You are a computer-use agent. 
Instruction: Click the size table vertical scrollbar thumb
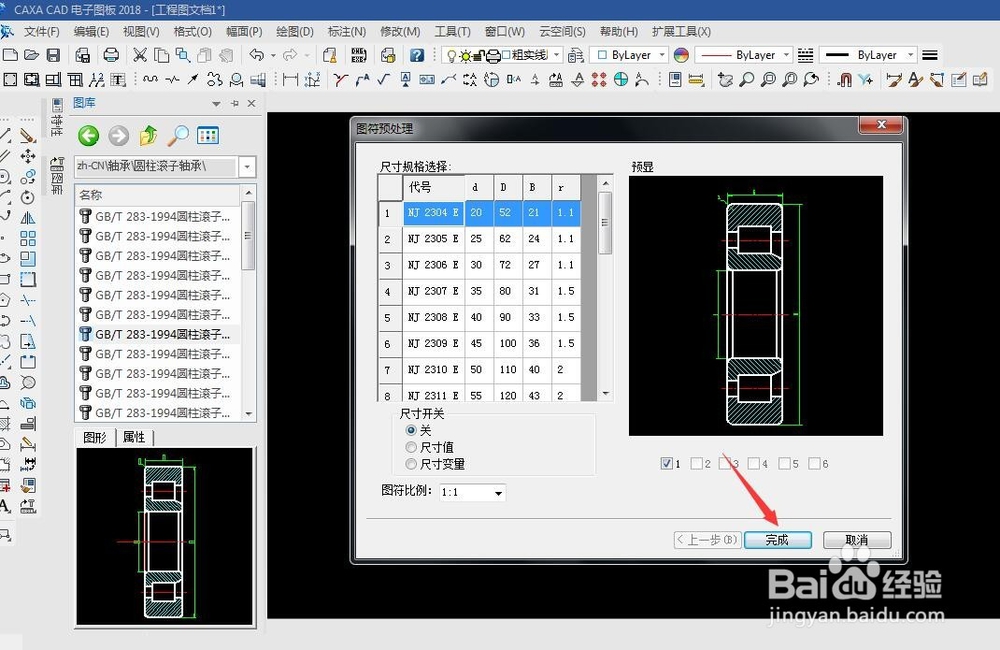(605, 222)
